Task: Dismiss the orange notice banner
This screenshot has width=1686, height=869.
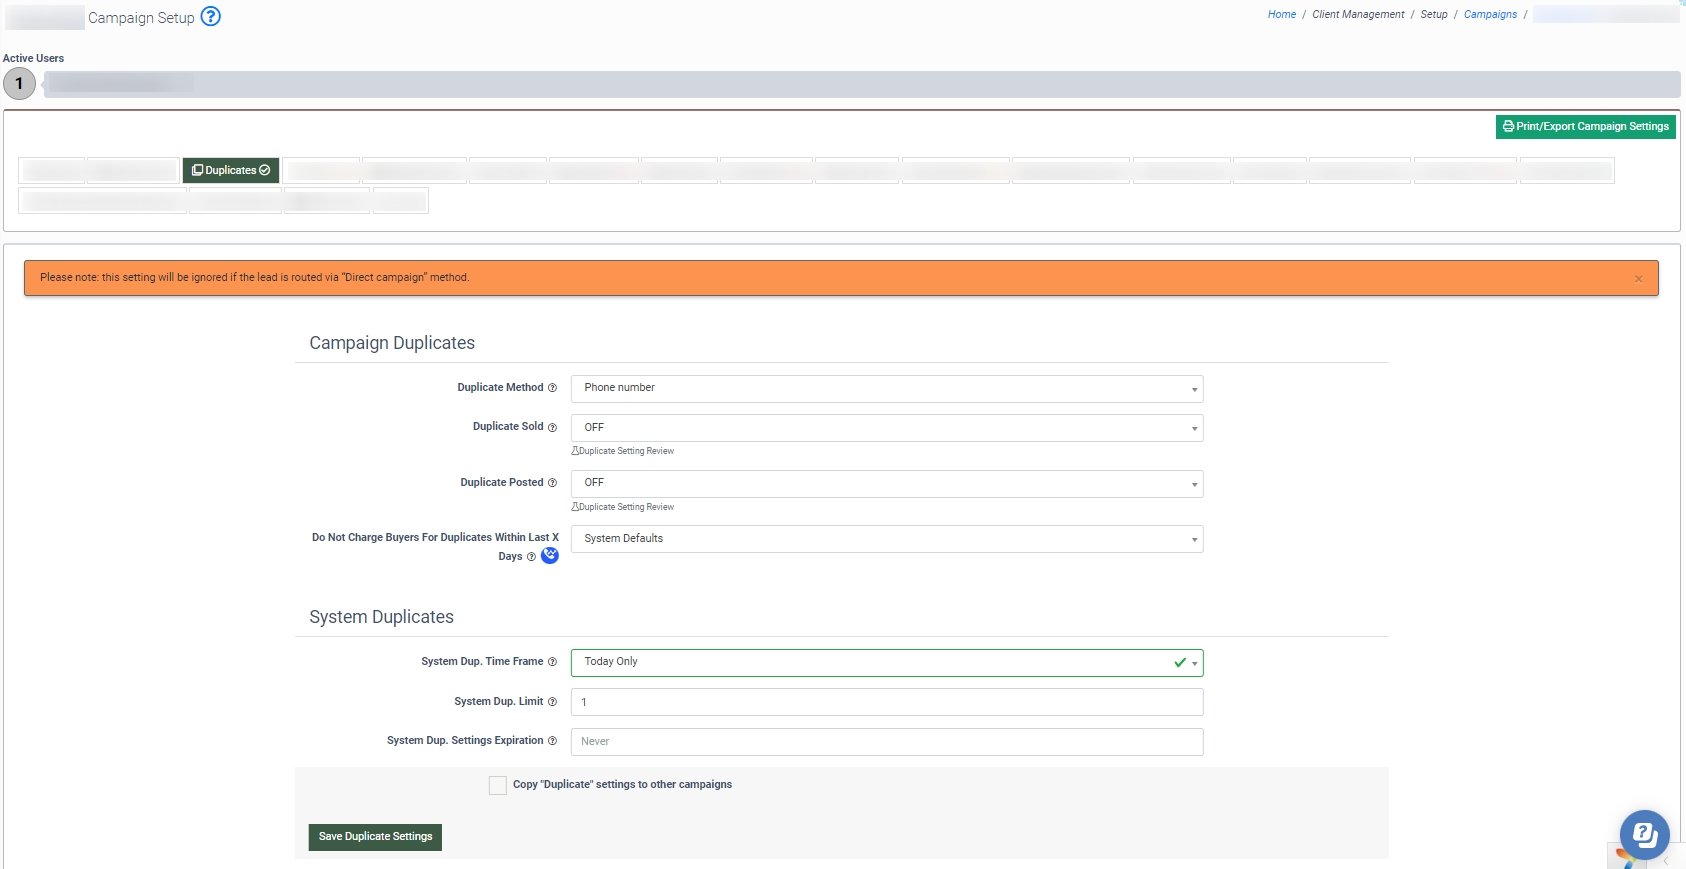Action: pyautogui.click(x=1638, y=279)
